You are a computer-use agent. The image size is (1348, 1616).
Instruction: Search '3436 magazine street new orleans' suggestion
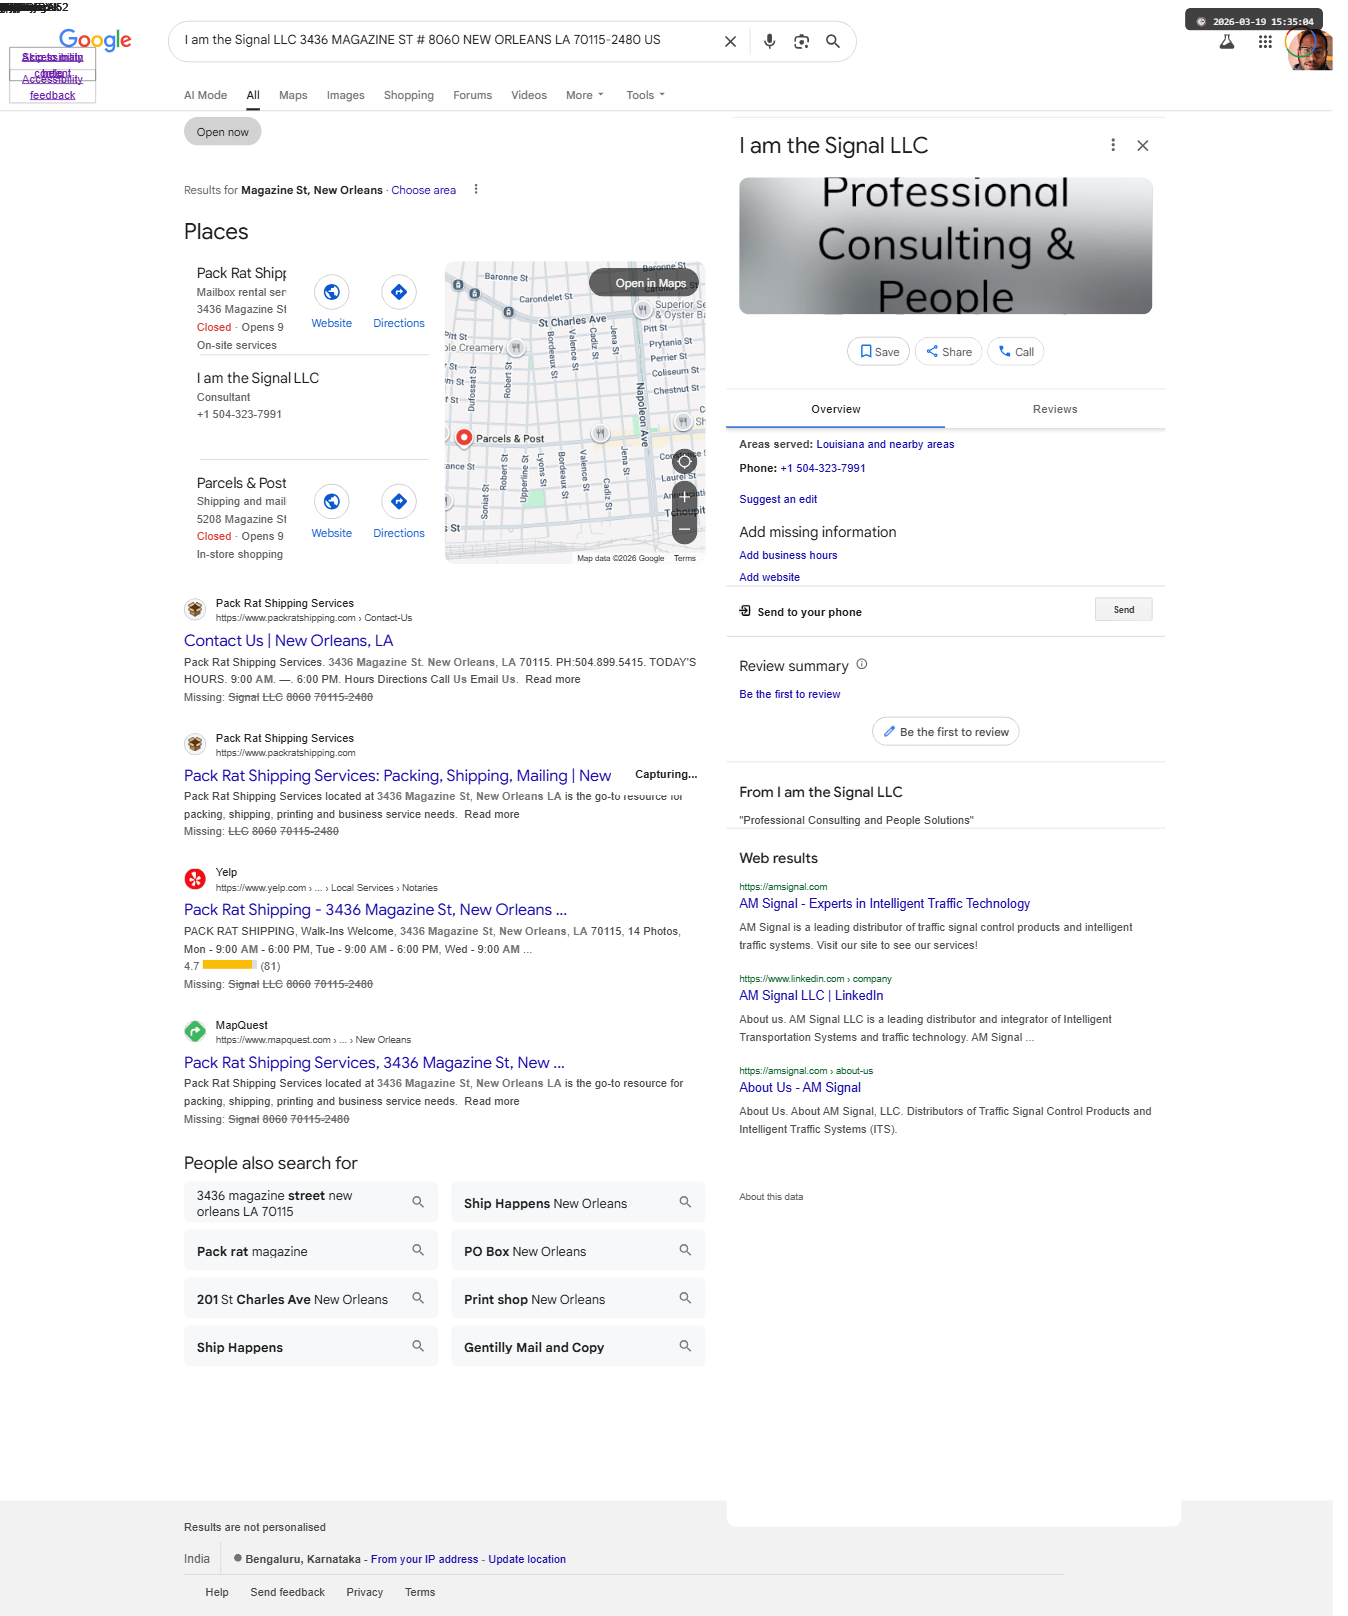point(311,1203)
